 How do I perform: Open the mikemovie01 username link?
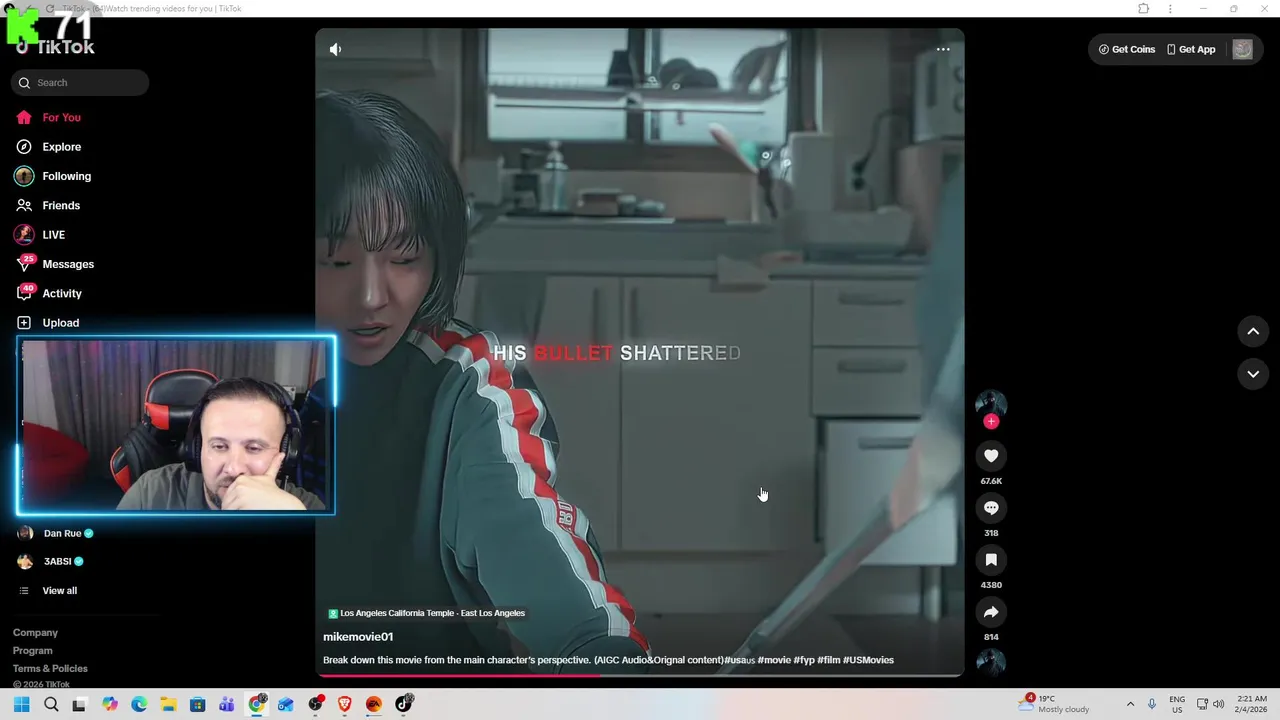click(358, 637)
